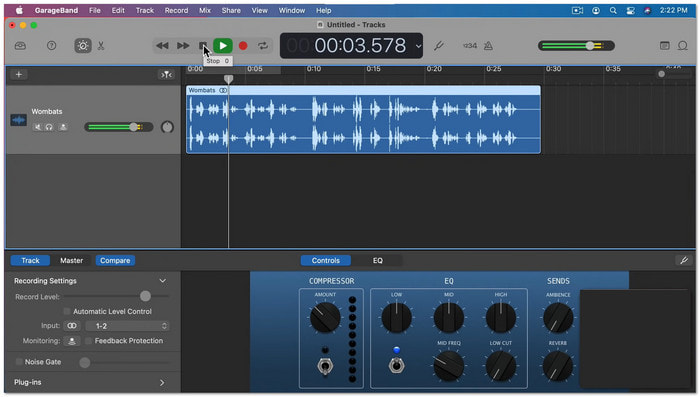This screenshot has width=700, height=397.
Task: Flip the Compressor on/off switch
Action: (325, 366)
